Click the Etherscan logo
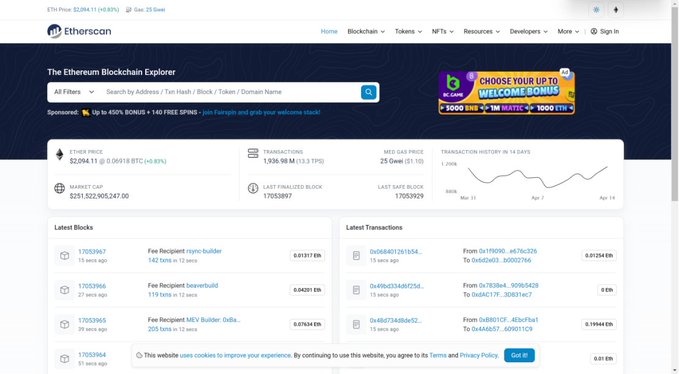 [79, 31]
